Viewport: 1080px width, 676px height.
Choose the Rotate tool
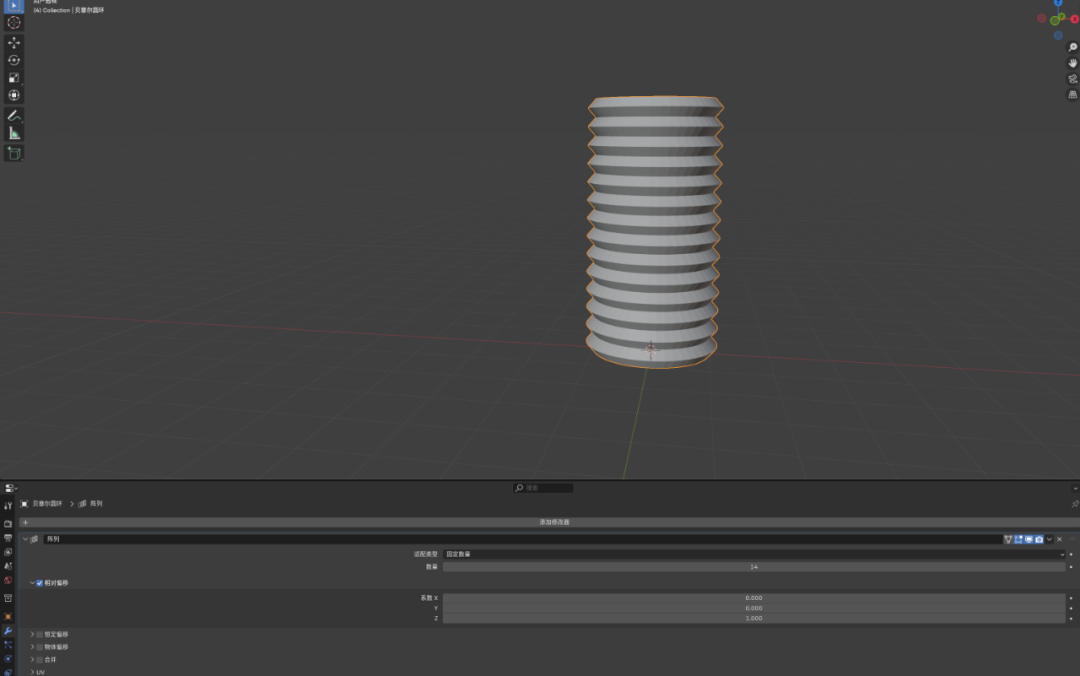14,60
